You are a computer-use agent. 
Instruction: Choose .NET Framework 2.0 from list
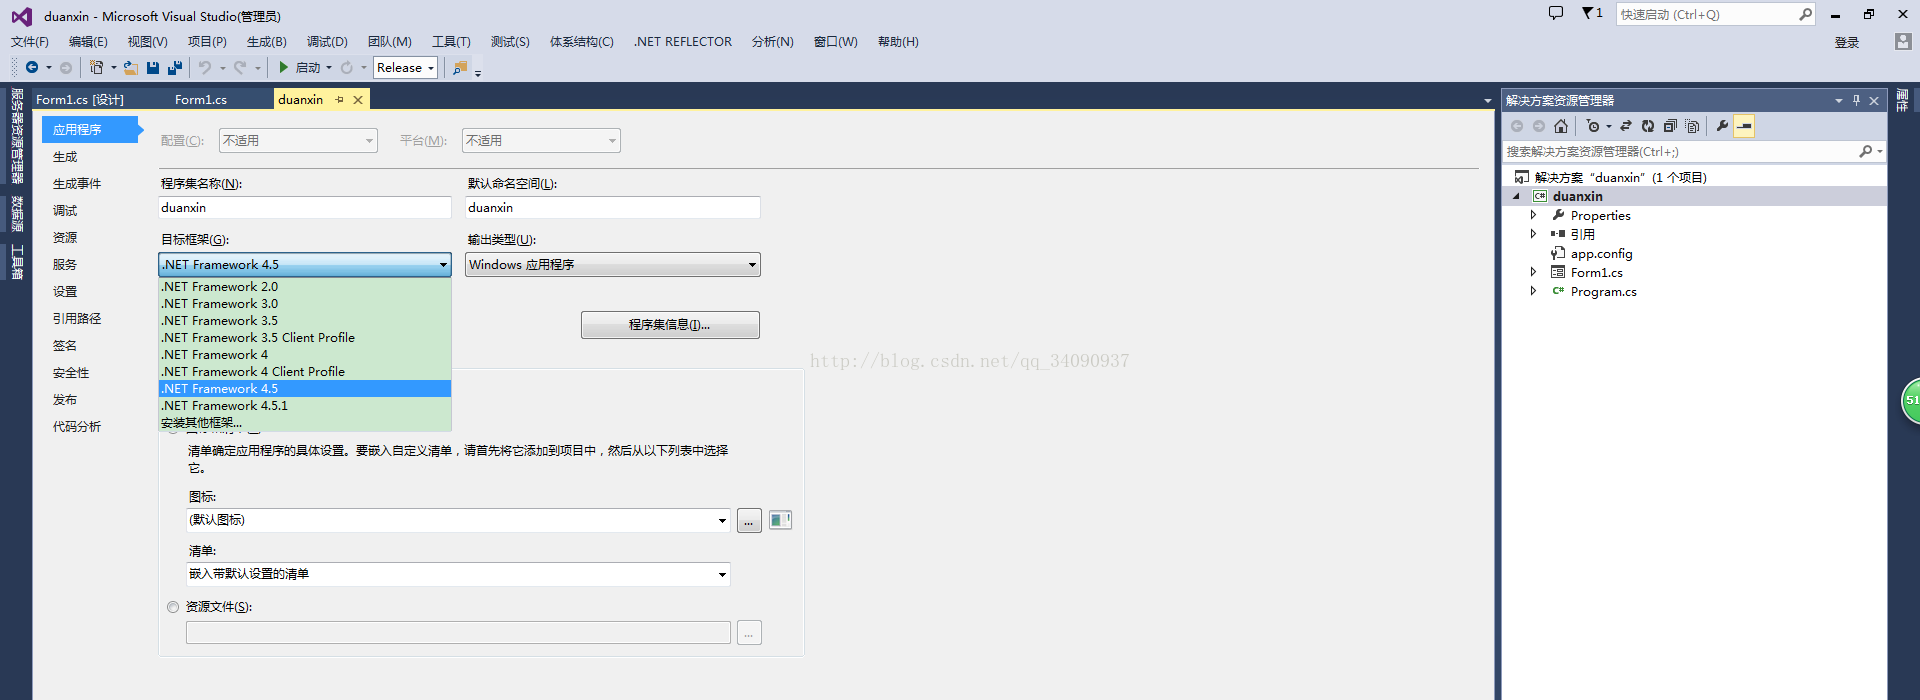pyautogui.click(x=305, y=287)
